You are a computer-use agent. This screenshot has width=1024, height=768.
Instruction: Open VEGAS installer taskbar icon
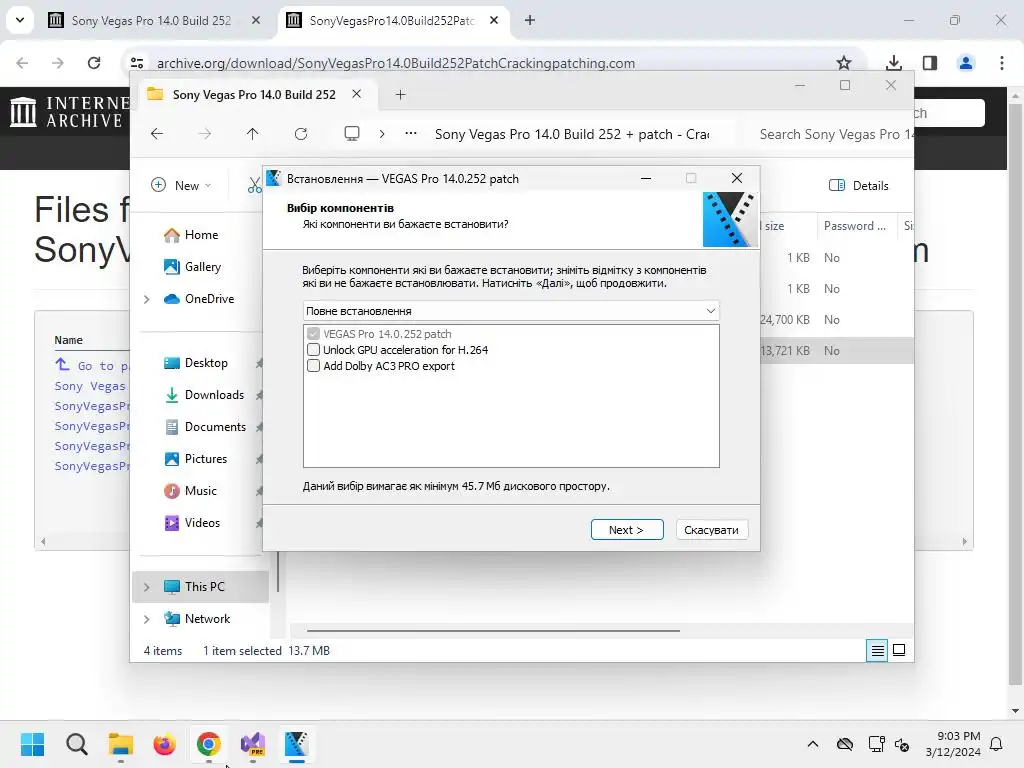click(x=296, y=744)
